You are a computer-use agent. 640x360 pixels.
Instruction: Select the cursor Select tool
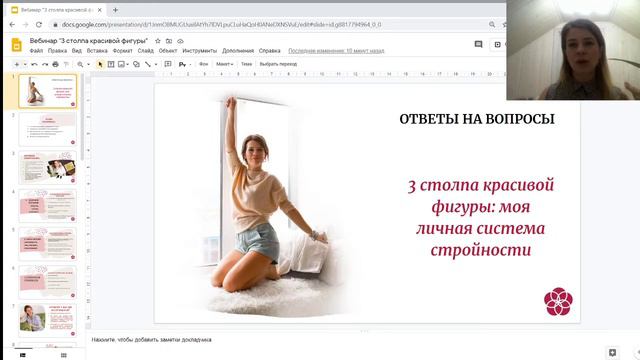tap(100, 64)
